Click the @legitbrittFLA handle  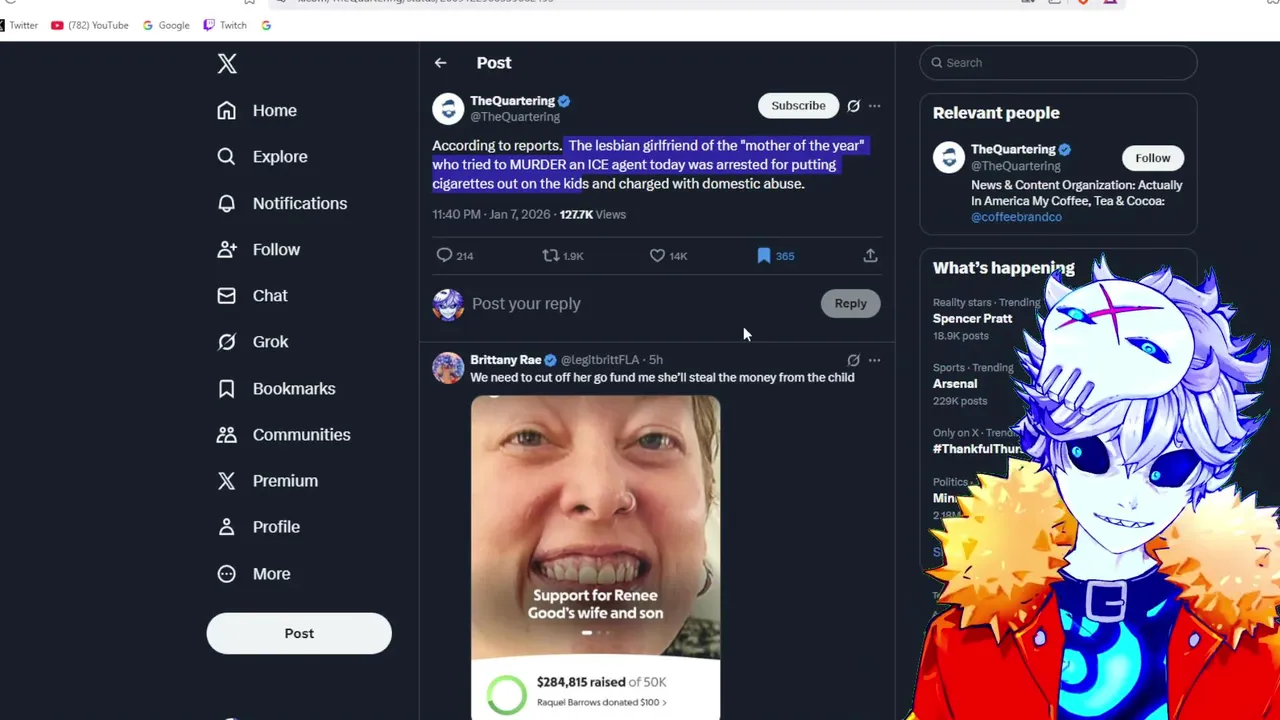tap(600, 359)
